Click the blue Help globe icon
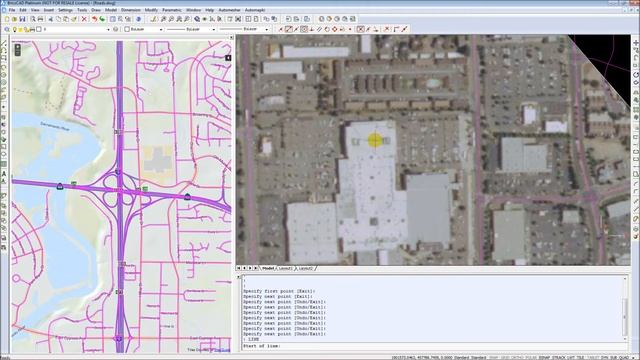Image resolution: width=640 pixels, height=360 pixels. tap(138, 19)
